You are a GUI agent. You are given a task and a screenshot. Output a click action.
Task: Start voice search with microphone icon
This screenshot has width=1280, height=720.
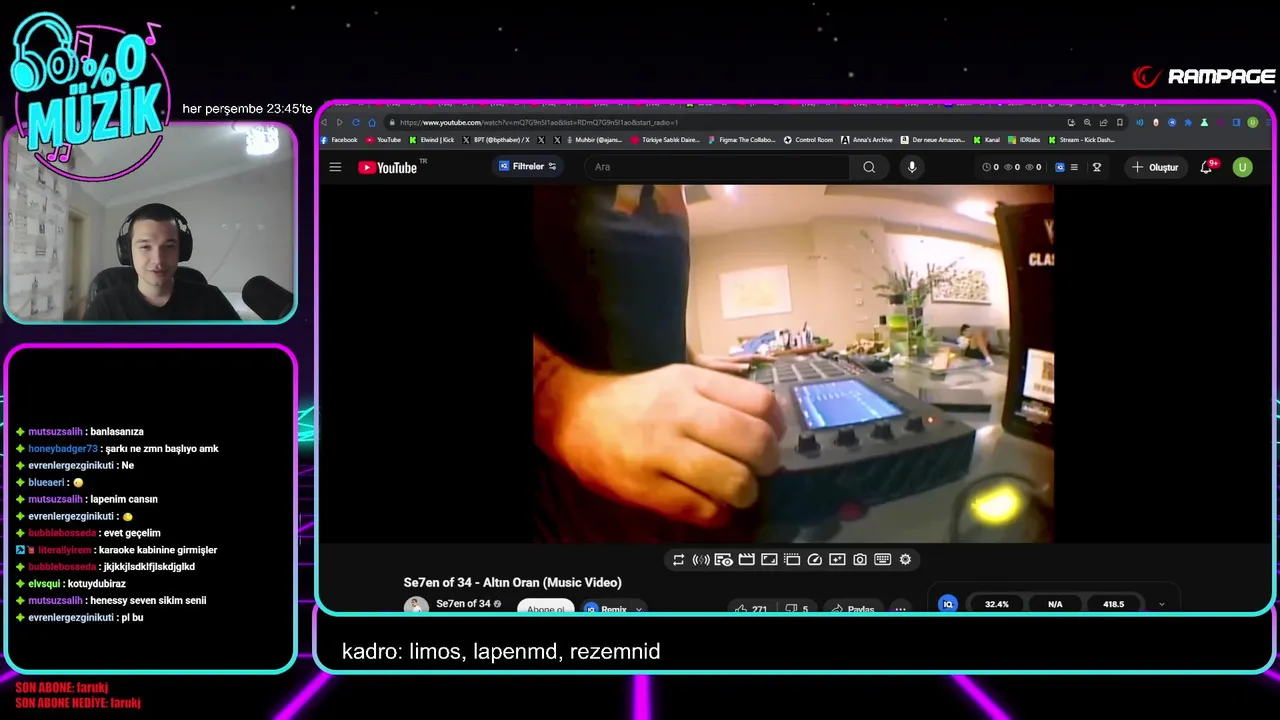[911, 167]
